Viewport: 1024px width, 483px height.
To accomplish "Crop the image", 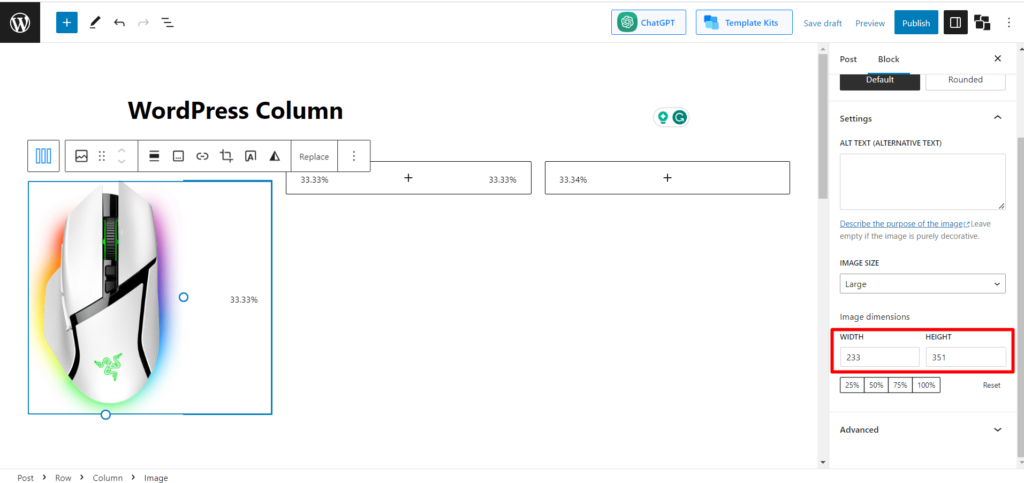I will [x=227, y=156].
